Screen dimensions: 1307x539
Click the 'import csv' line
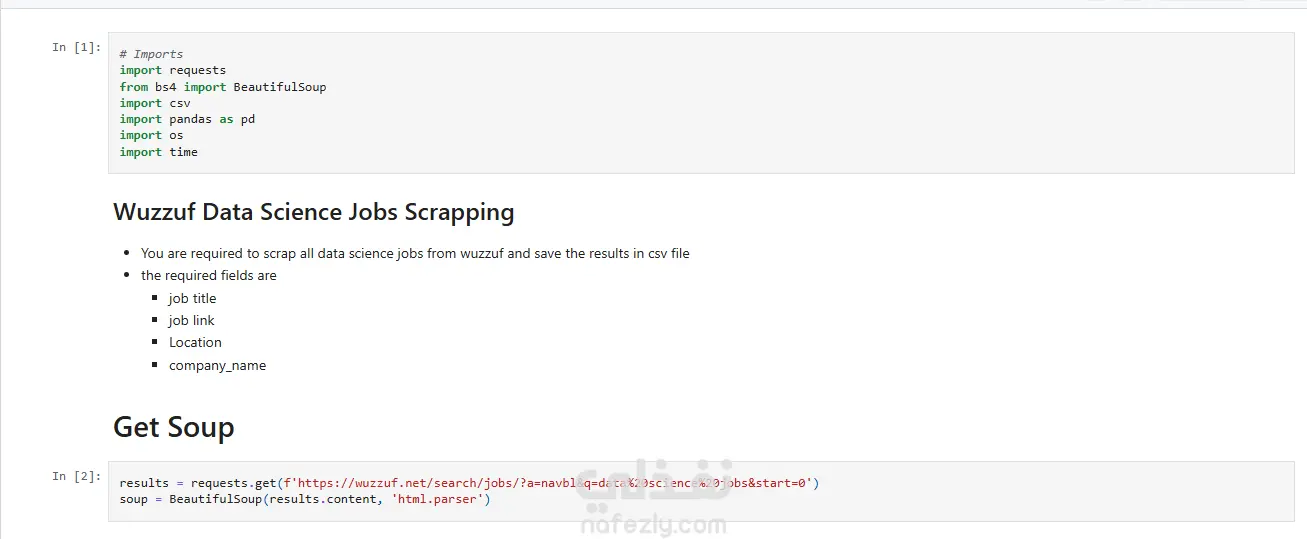[x=155, y=103]
